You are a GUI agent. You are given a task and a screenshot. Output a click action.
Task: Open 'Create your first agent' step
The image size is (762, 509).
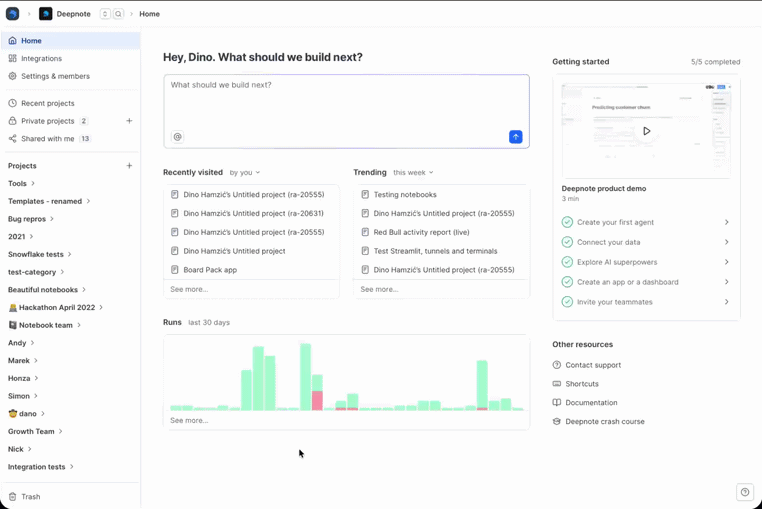pyautogui.click(x=646, y=222)
